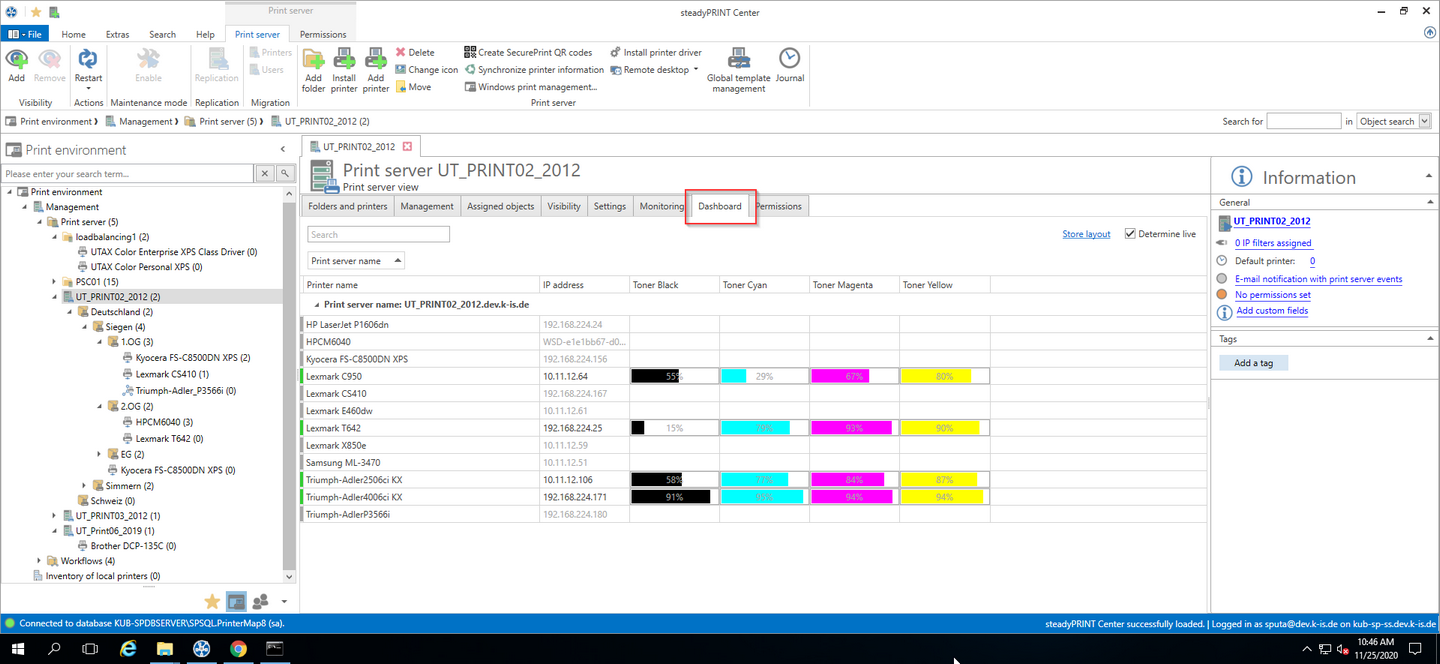
Task: Click the 0 IP filters assigned link
Action: (1273, 243)
